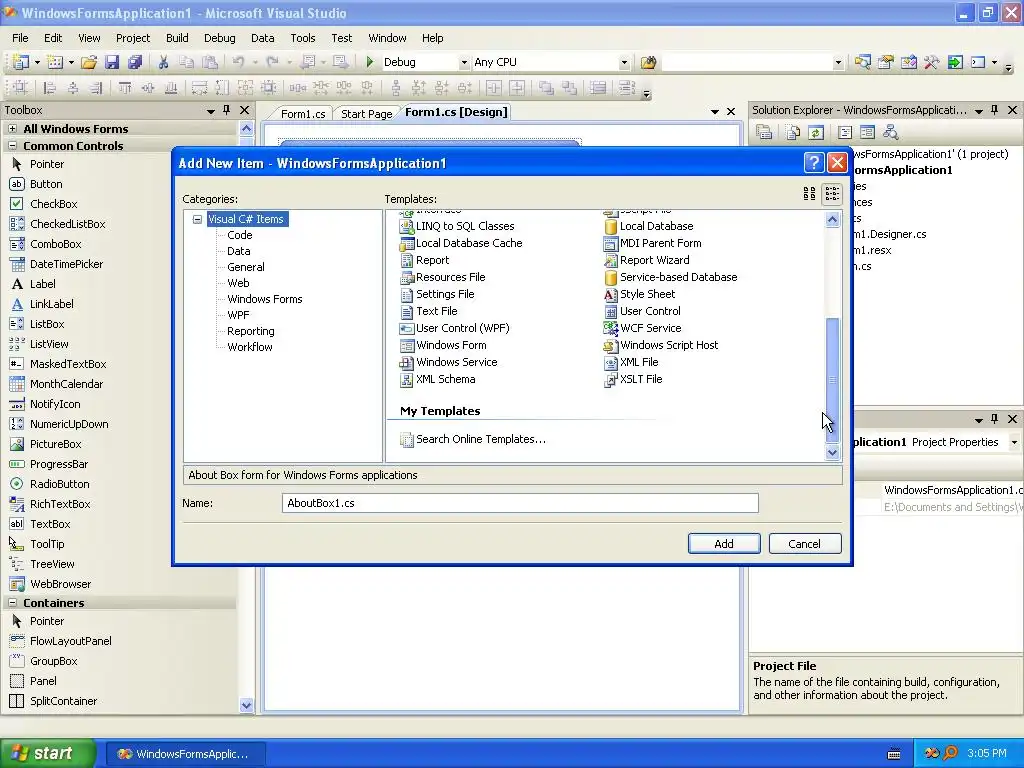Start debugging with the green play icon
Image resolution: width=1024 pixels, height=768 pixels.
pos(370,62)
